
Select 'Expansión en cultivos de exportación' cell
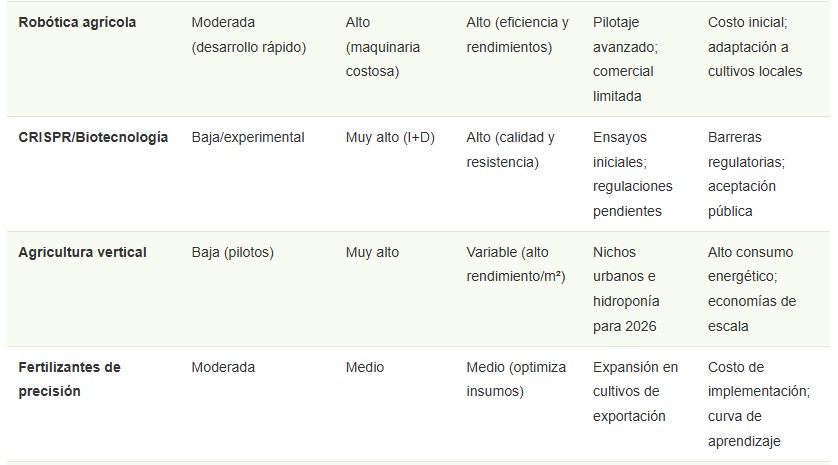tap(635, 391)
